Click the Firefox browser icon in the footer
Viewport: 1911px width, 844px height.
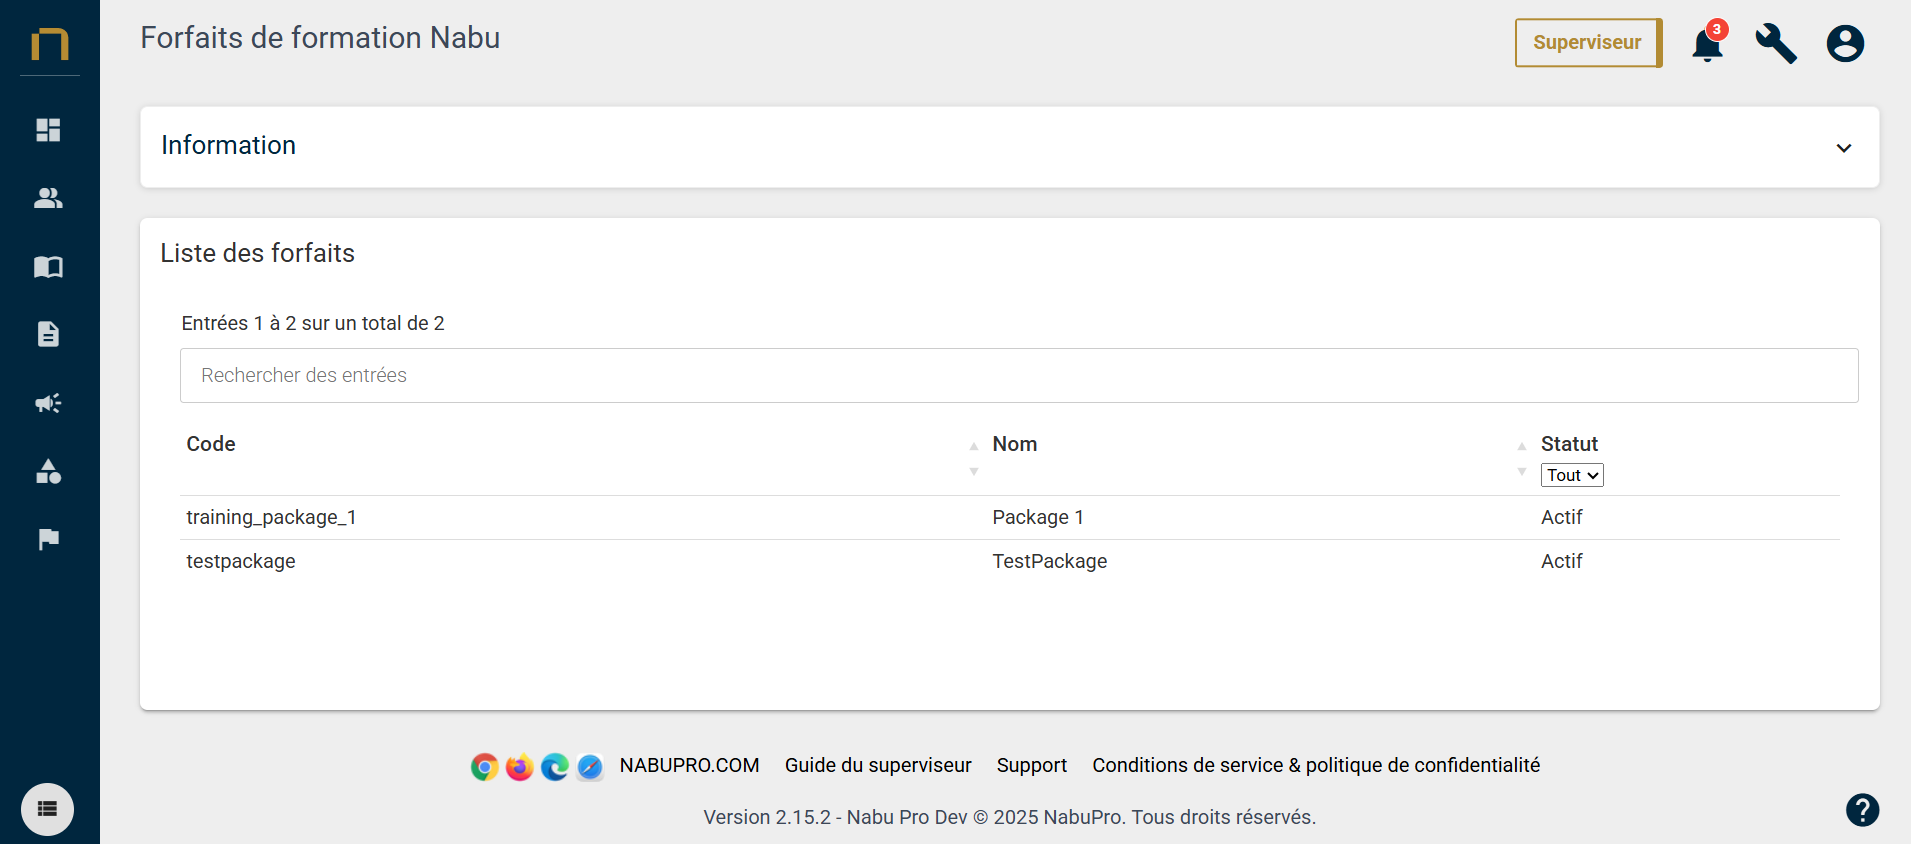[x=519, y=767]
